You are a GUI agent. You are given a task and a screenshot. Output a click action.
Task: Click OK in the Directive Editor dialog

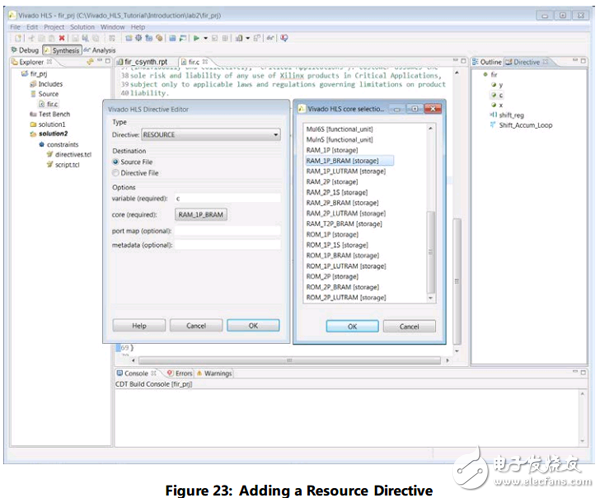tap(252, 325)
